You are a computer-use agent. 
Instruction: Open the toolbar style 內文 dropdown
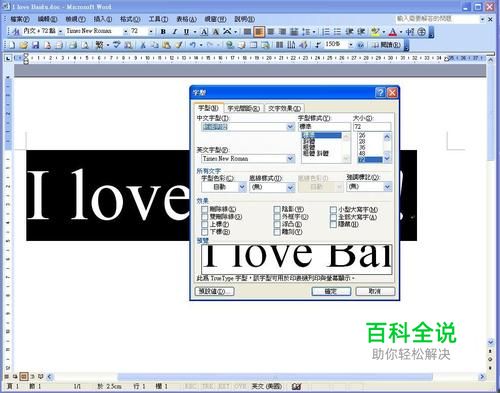click(60, 31)
